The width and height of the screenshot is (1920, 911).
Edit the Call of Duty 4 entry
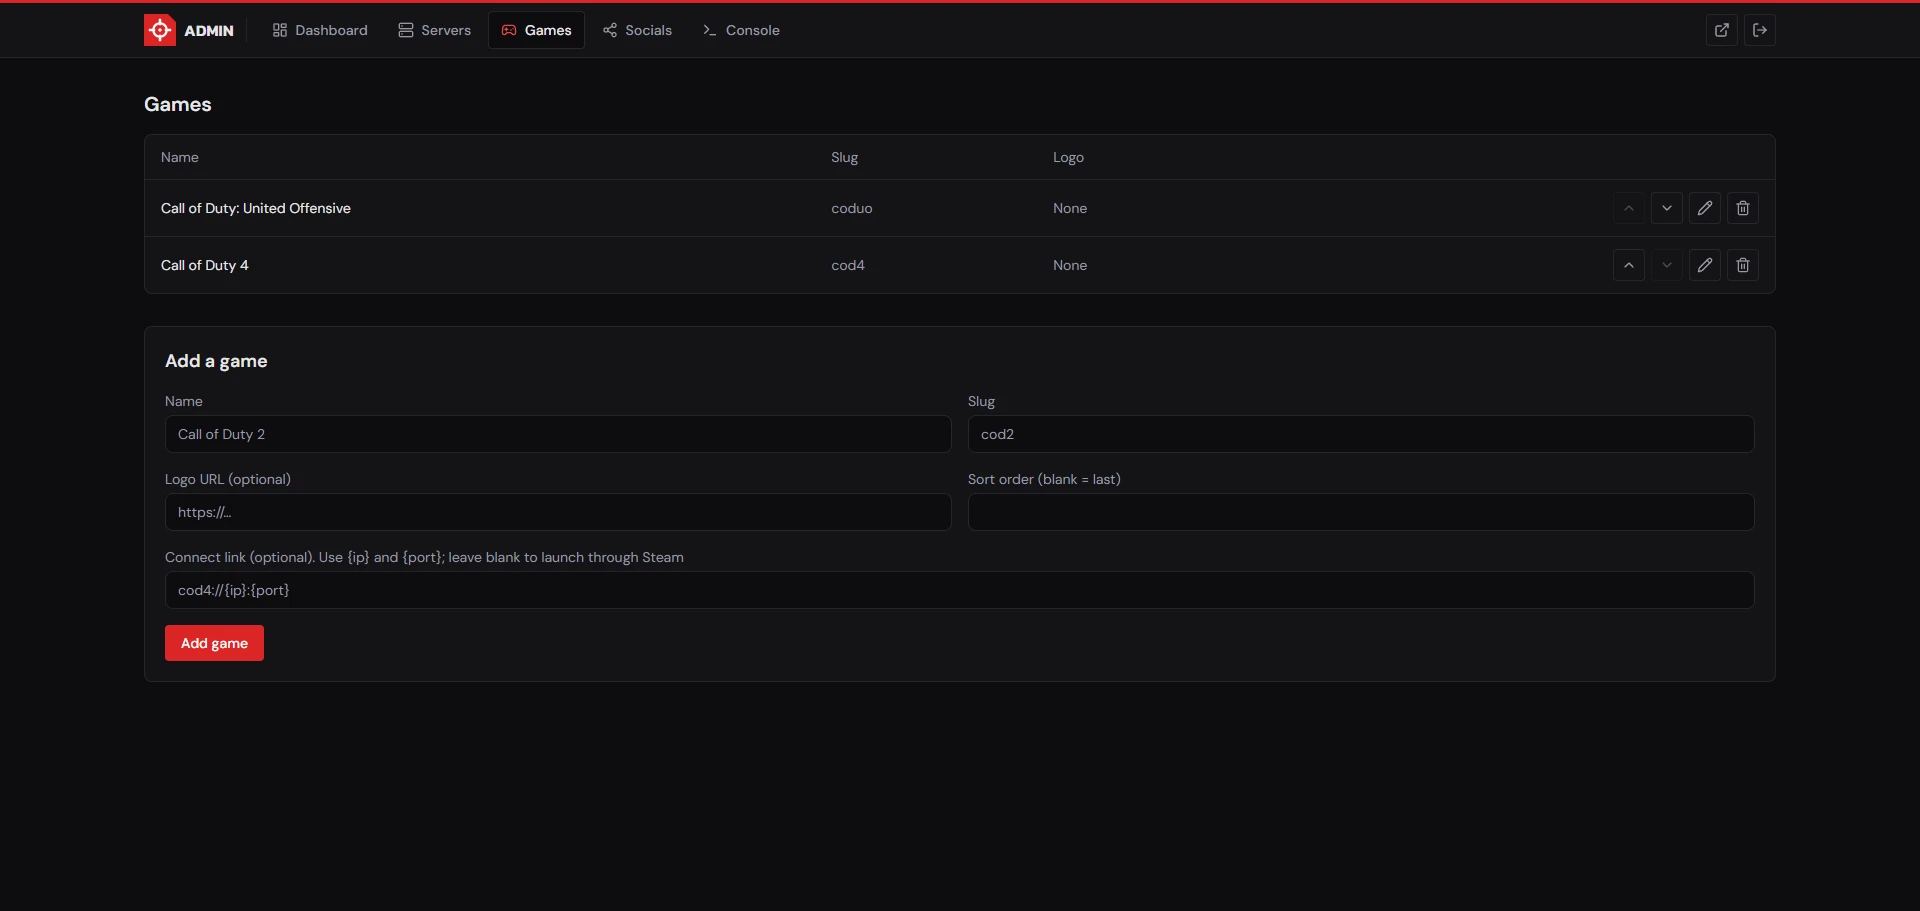[1705, 265]
